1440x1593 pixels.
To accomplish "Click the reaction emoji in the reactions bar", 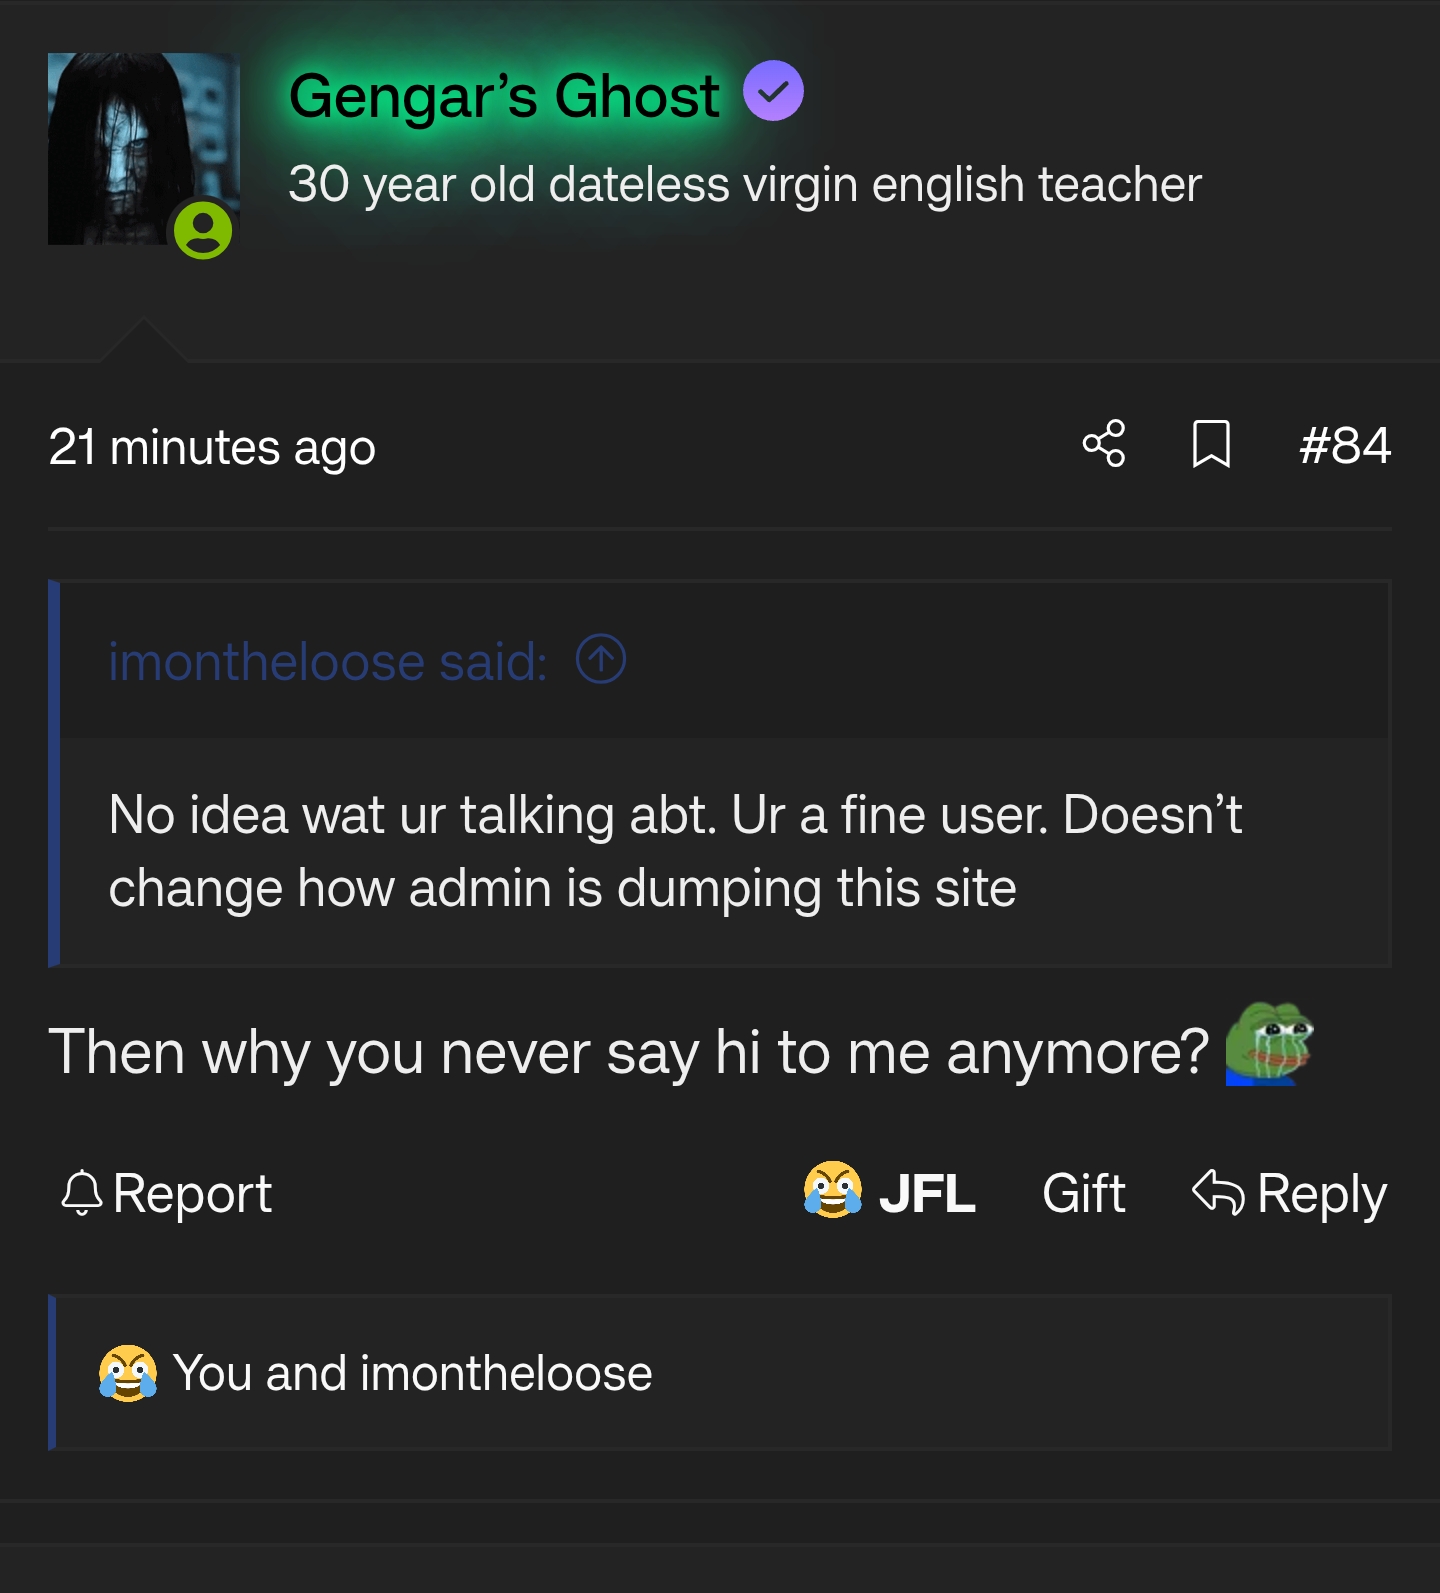I will coord(128,1373).
